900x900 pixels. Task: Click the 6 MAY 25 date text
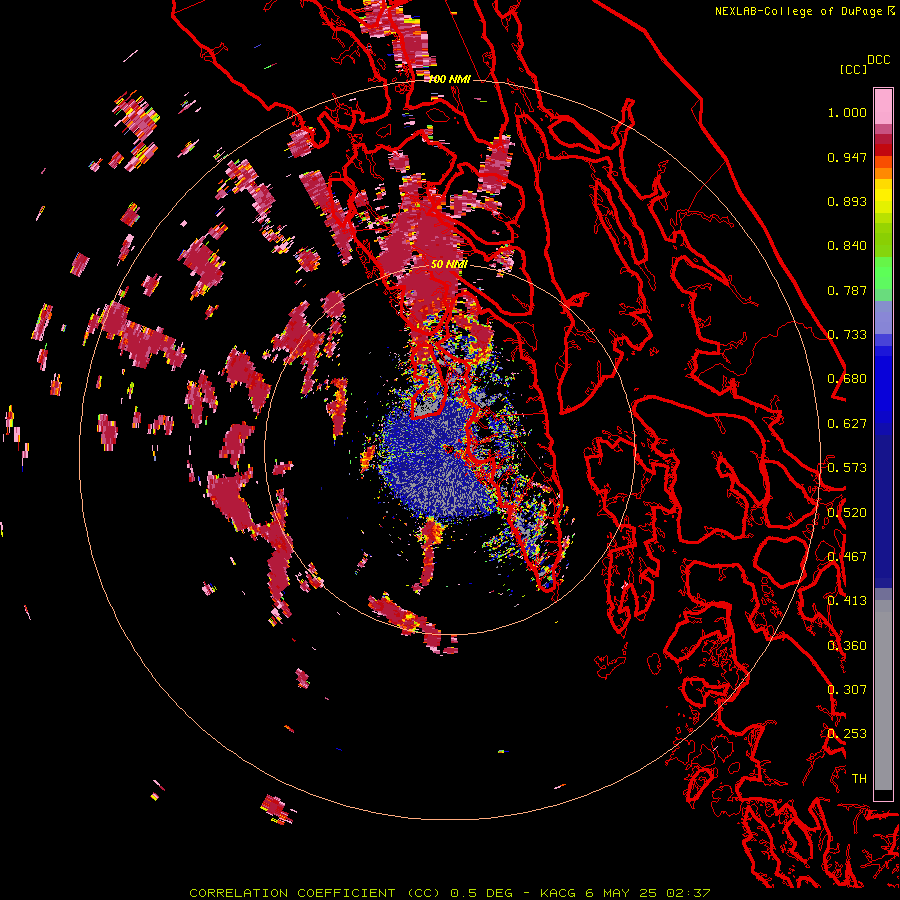(x=622, y=893)
